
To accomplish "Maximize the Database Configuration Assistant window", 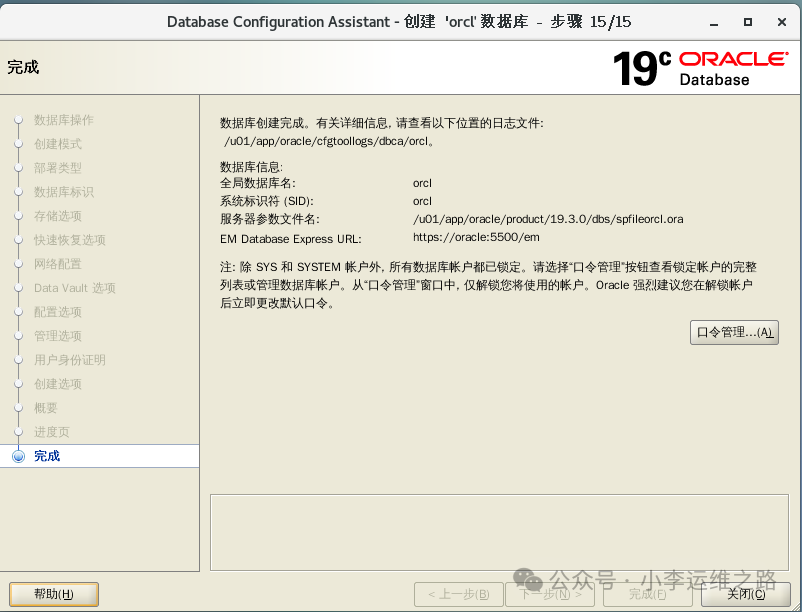I will (748, 22).
